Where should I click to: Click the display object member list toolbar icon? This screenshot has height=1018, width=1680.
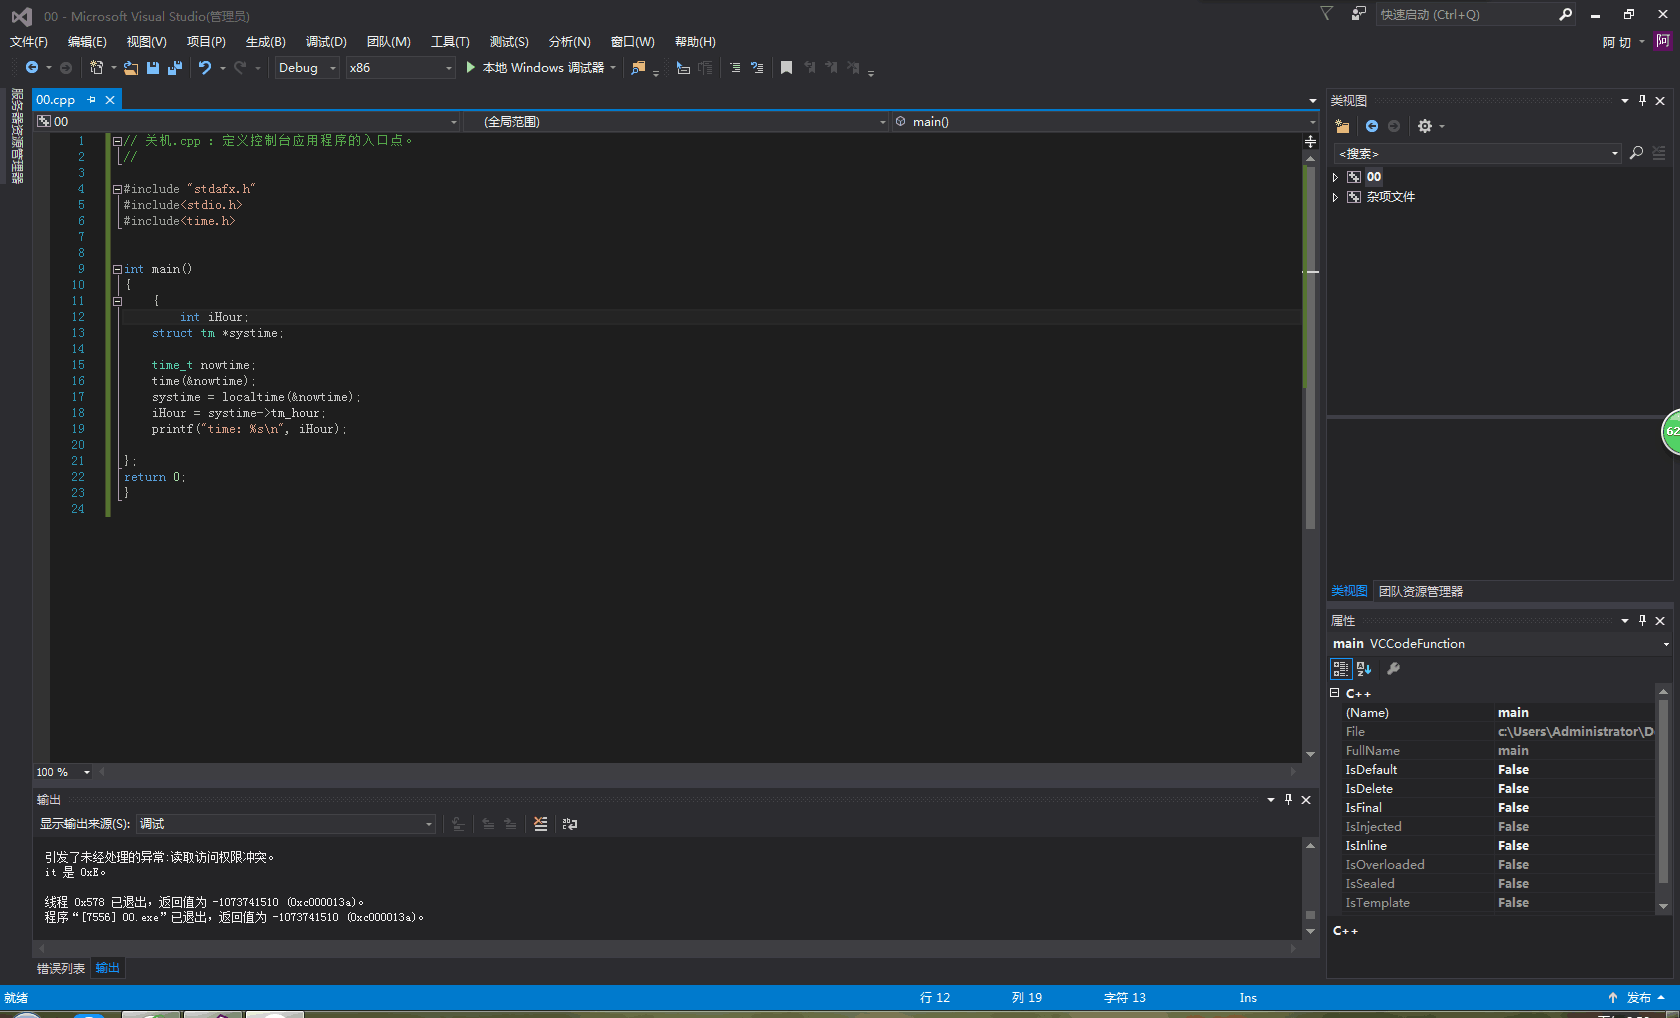[684, 68]
